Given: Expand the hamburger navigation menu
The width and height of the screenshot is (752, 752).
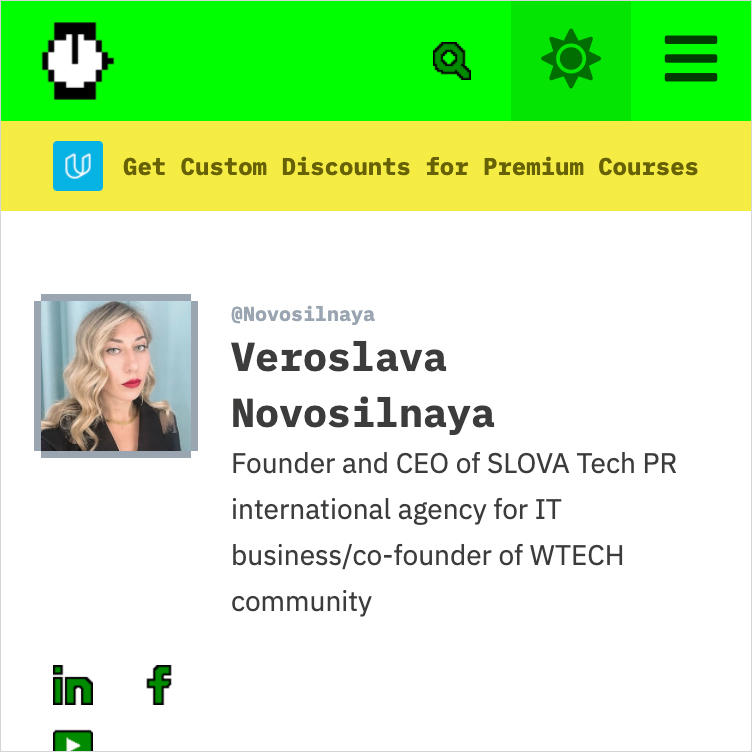Looking at the screenshot, I should pyautogui.click(x=691, y=59).
